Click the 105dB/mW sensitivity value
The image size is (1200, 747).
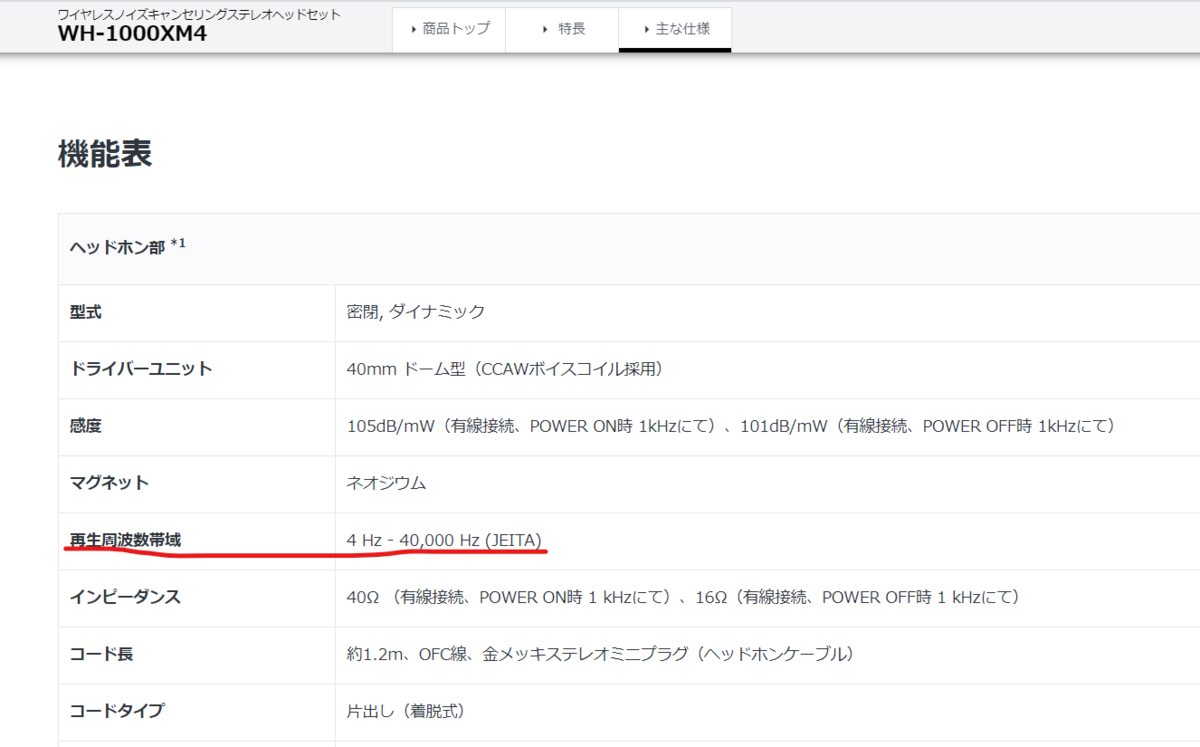point(730,426)
